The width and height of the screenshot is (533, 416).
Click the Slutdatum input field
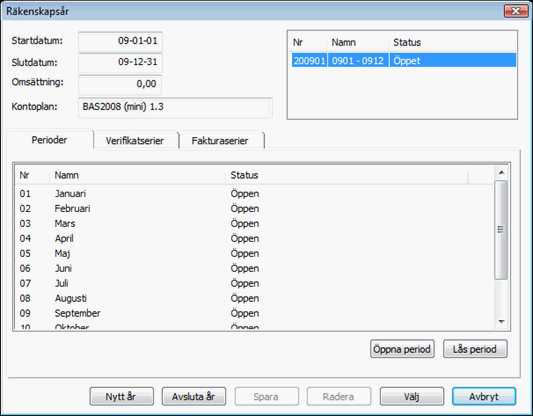pos(120,62)
